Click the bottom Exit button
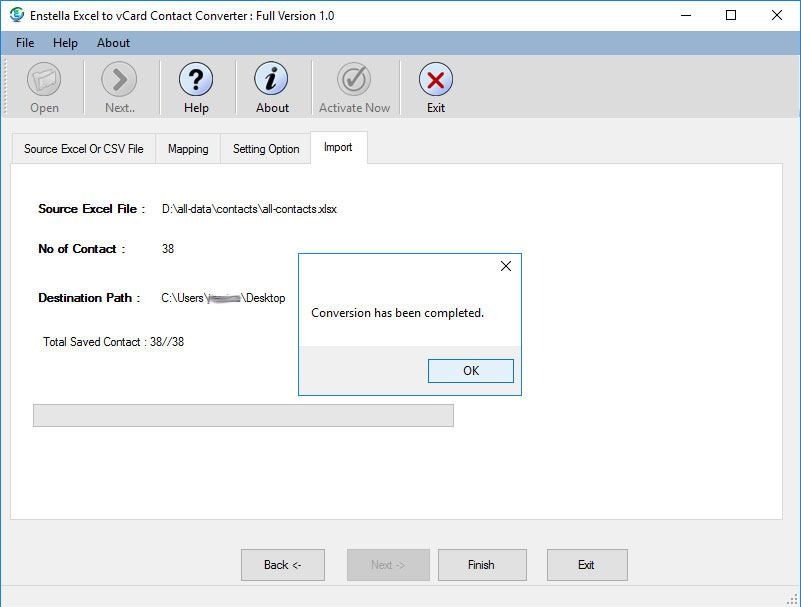The height and width of the screenshot is (607, 801). tap(586, 565)
